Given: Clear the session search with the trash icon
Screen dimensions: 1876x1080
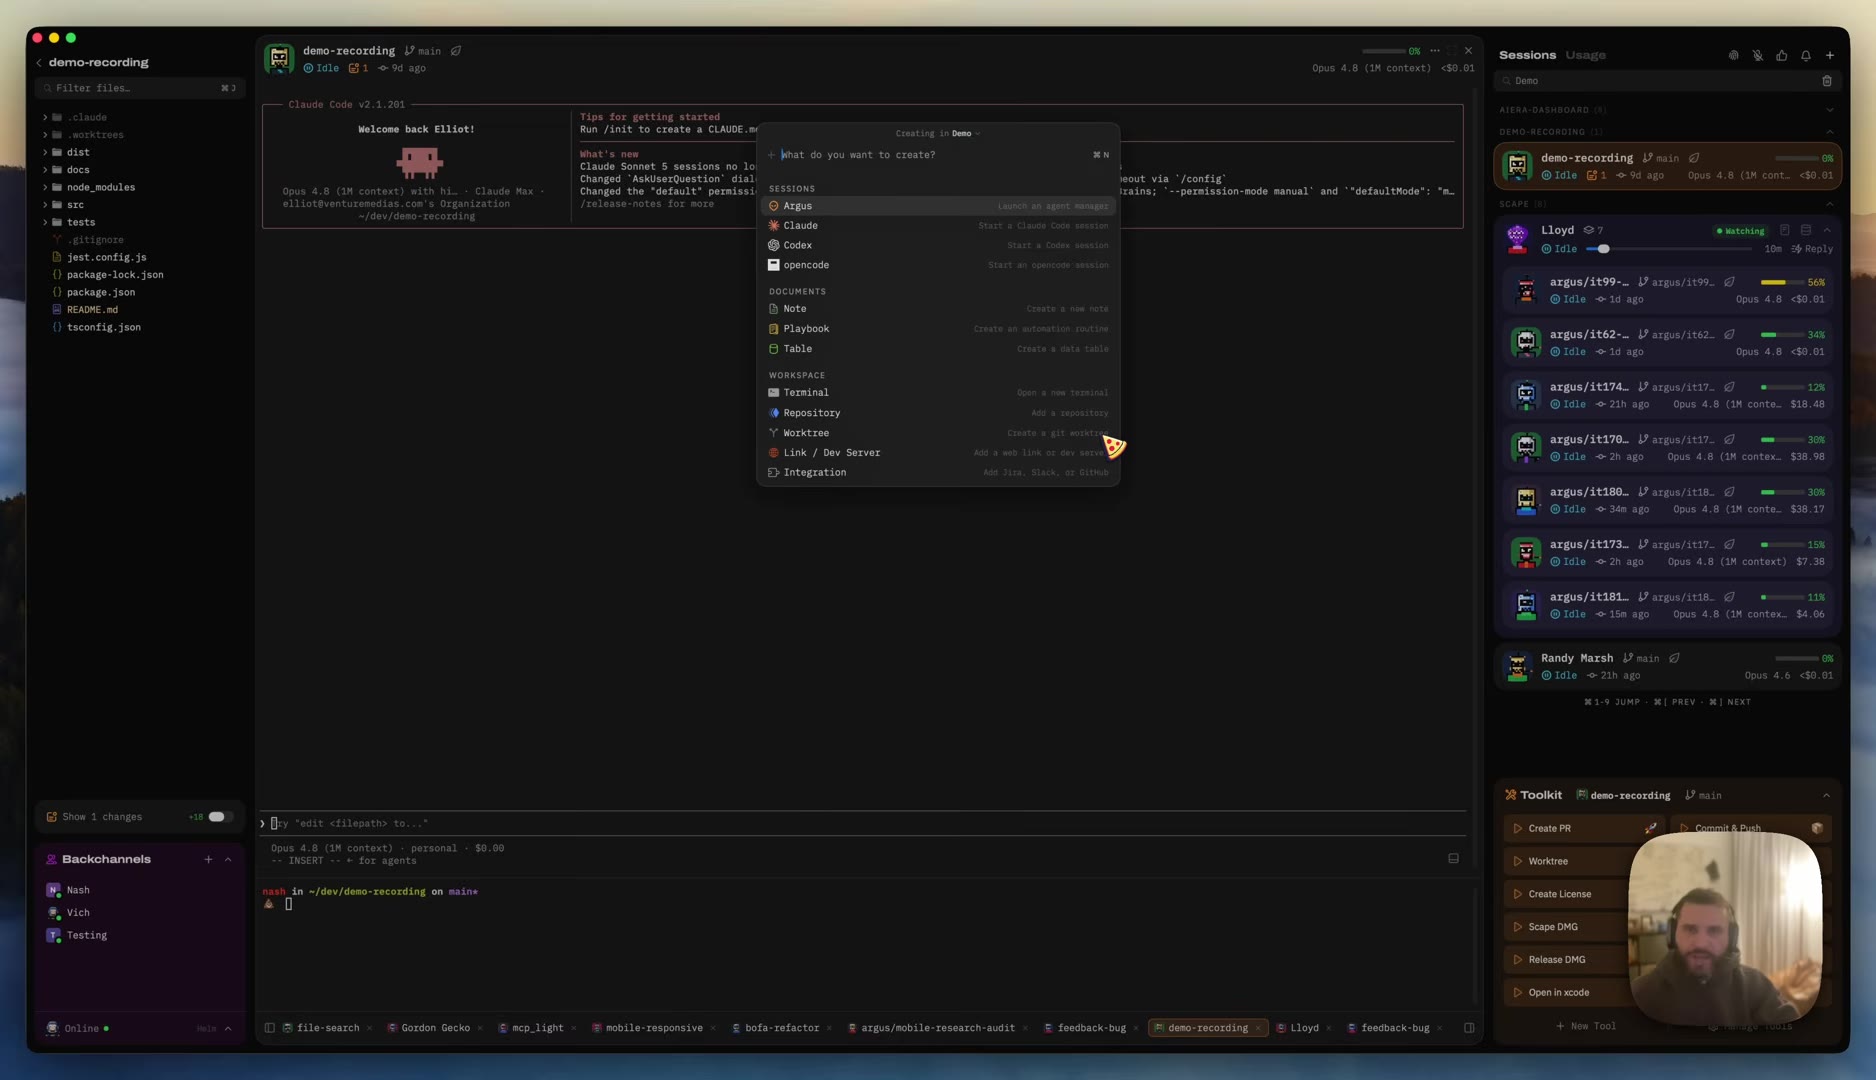Looking at the screenshot, I should (1827, 81).
